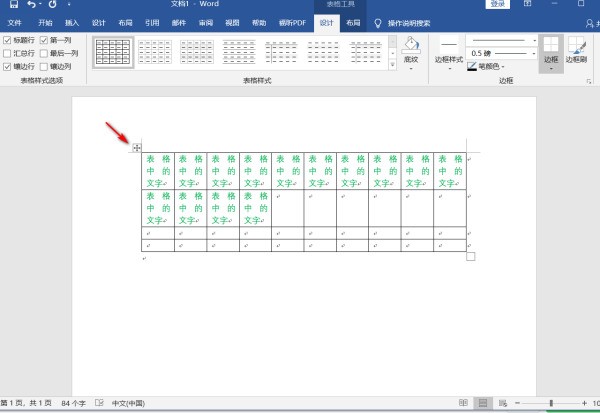The height and width of the screenshot is (413, 600).
Task: Click the zoom in plus button
Action: [x=584, y=403]
